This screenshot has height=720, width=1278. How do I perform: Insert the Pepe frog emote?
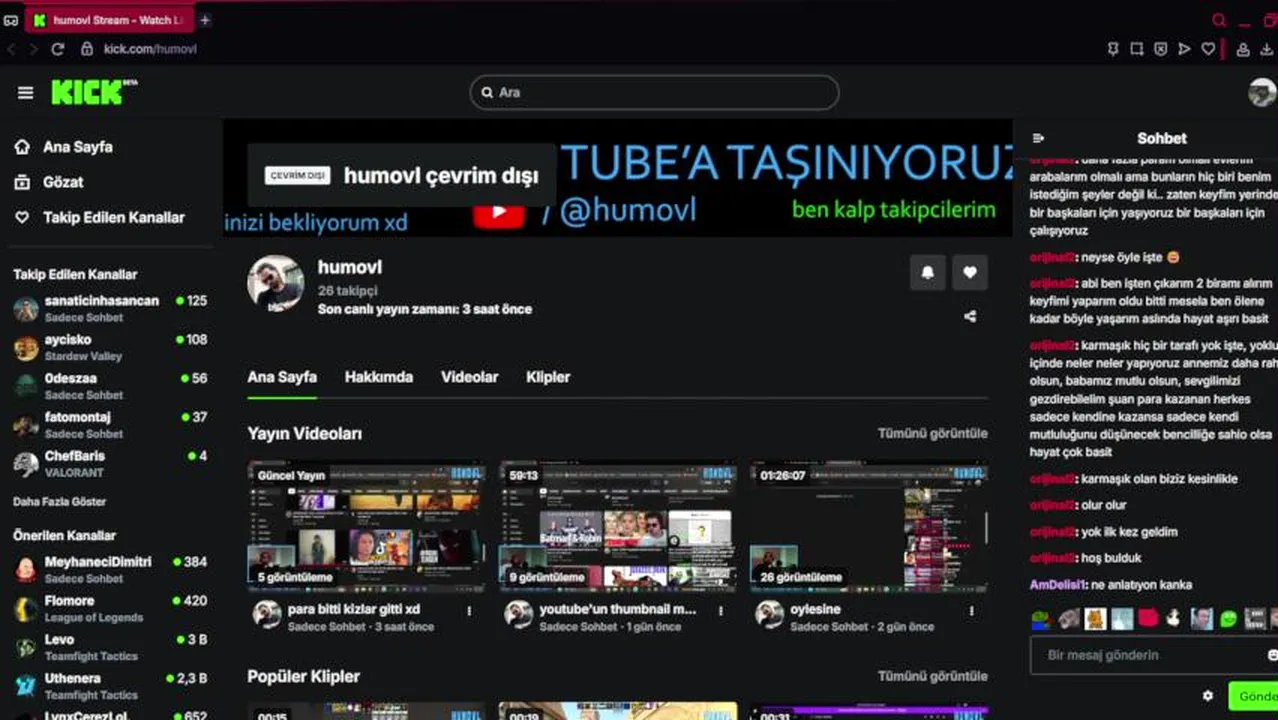[x=1042, y=619]
